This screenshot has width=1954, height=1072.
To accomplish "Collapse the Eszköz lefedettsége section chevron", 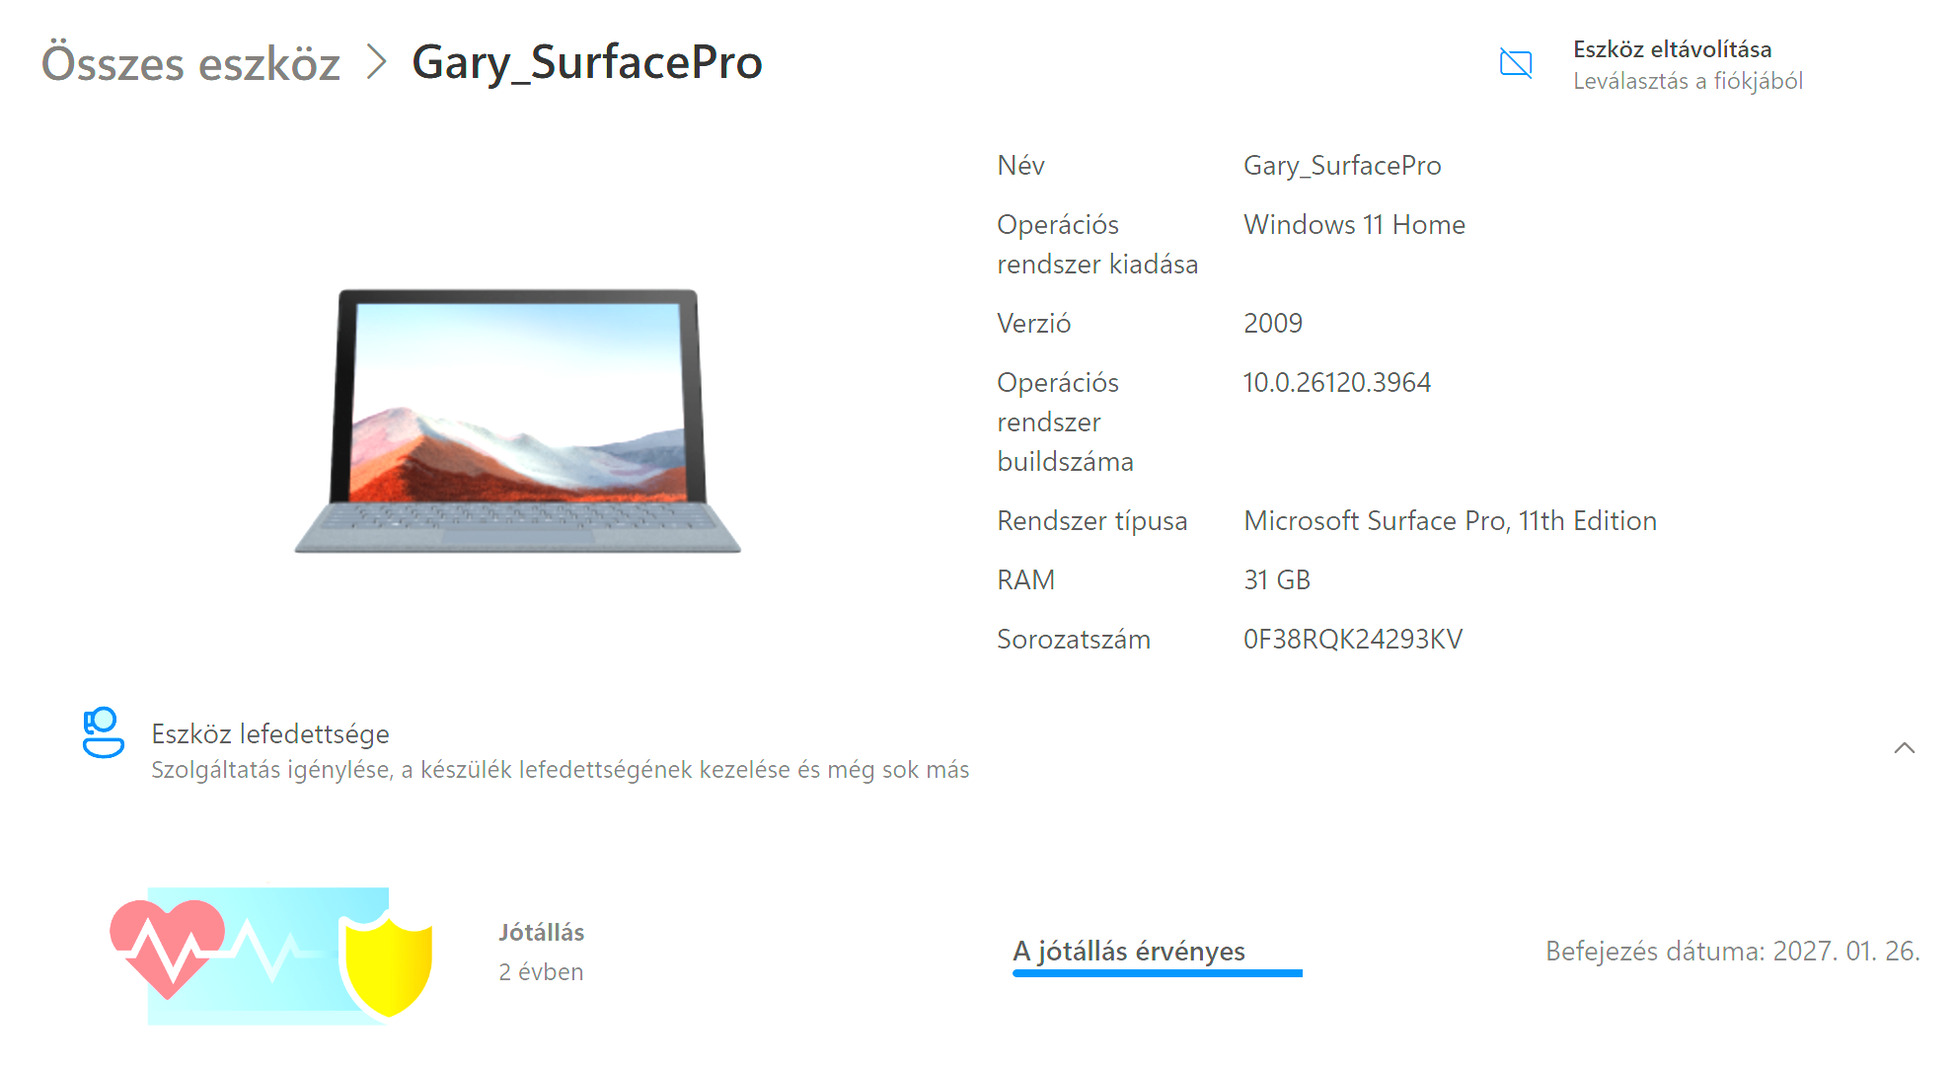I will (1904, 748).
